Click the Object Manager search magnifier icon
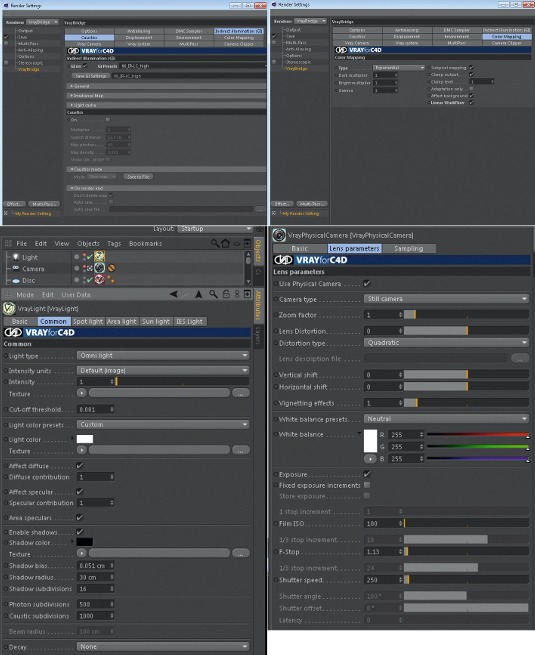The height and width of the screenshot is (655, 535). pyautogui.click(x=215, y=243)
